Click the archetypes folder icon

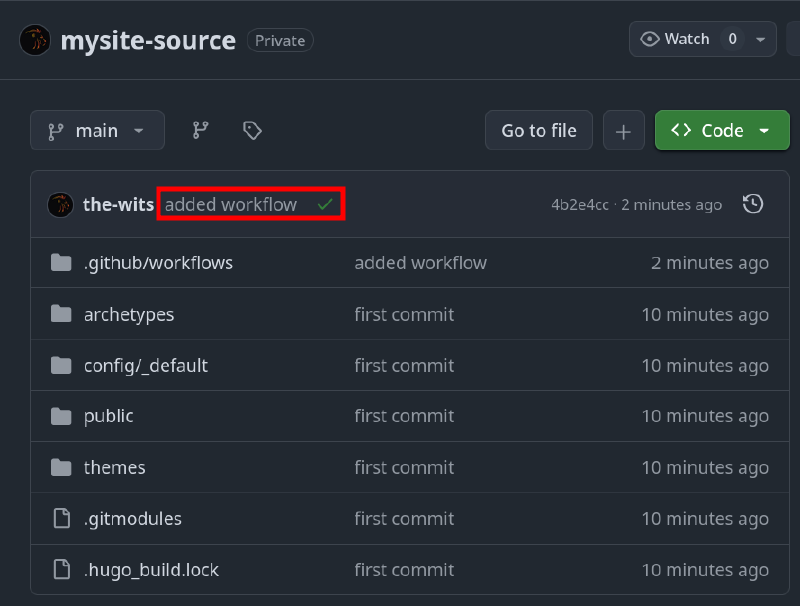click(x=61, y=314)
